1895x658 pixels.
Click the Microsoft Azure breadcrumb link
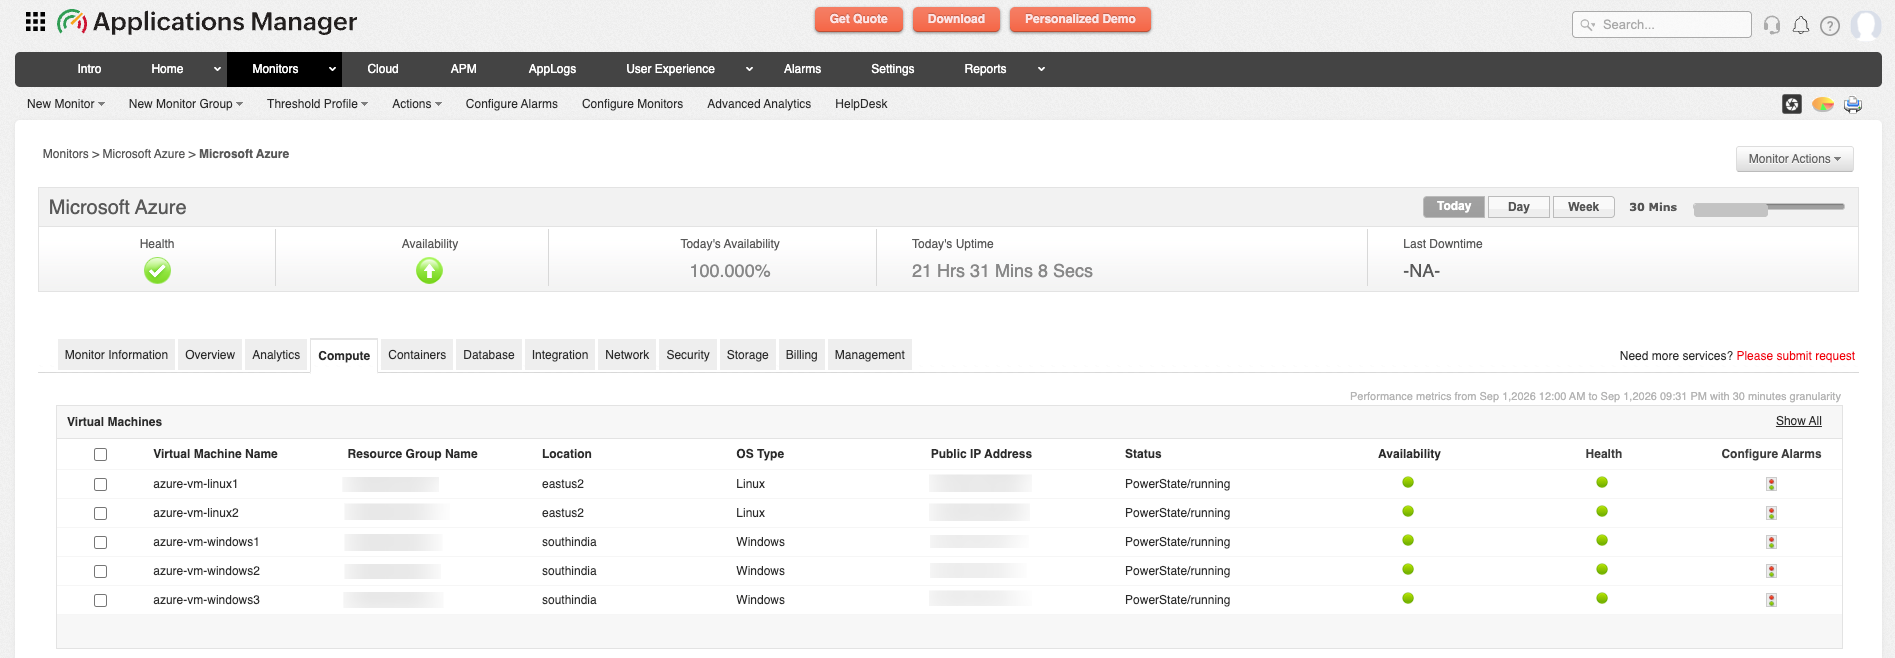coord(143,154)
